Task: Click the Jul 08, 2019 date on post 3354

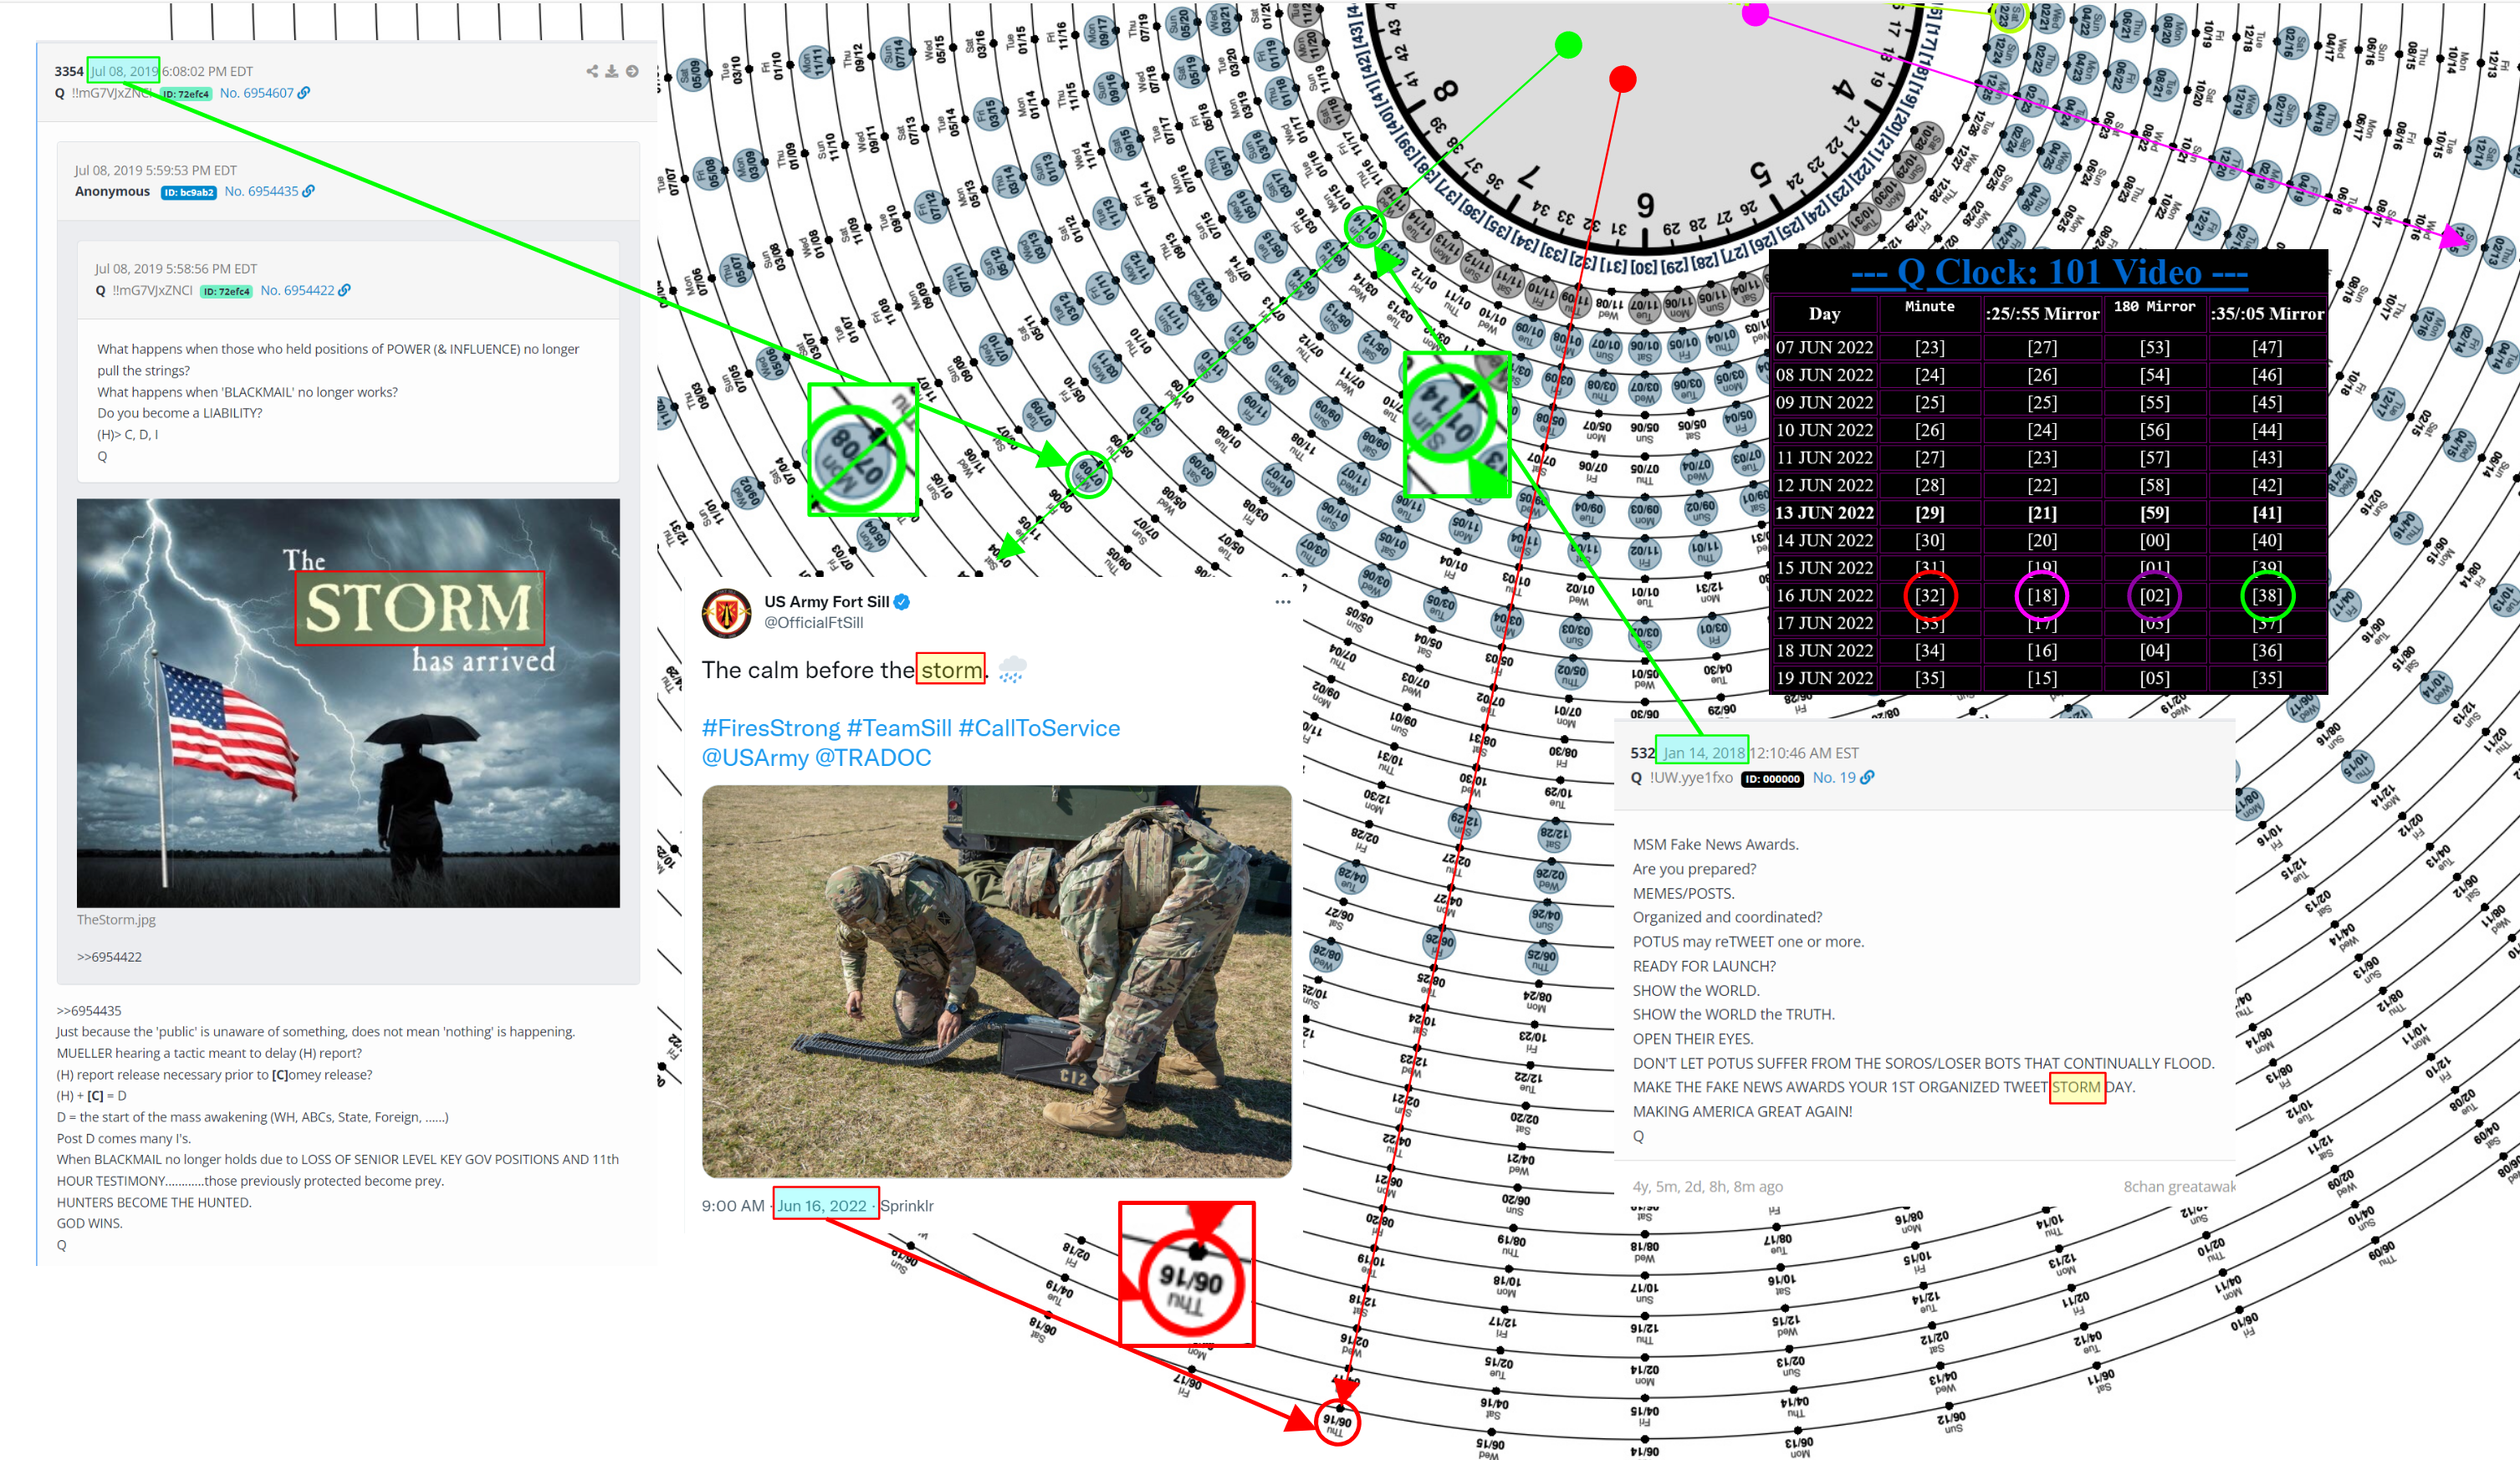Action: click(124, 71)
